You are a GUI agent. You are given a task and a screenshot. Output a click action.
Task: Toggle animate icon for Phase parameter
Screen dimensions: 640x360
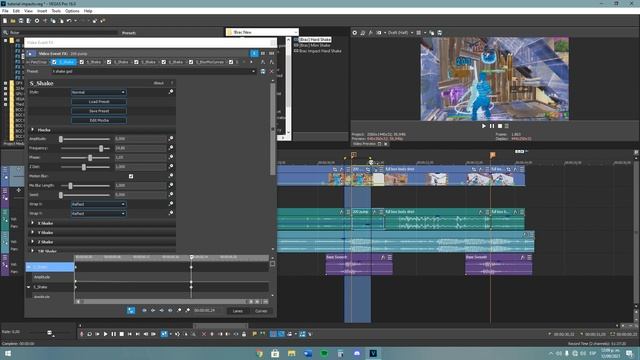click(171, 157)
